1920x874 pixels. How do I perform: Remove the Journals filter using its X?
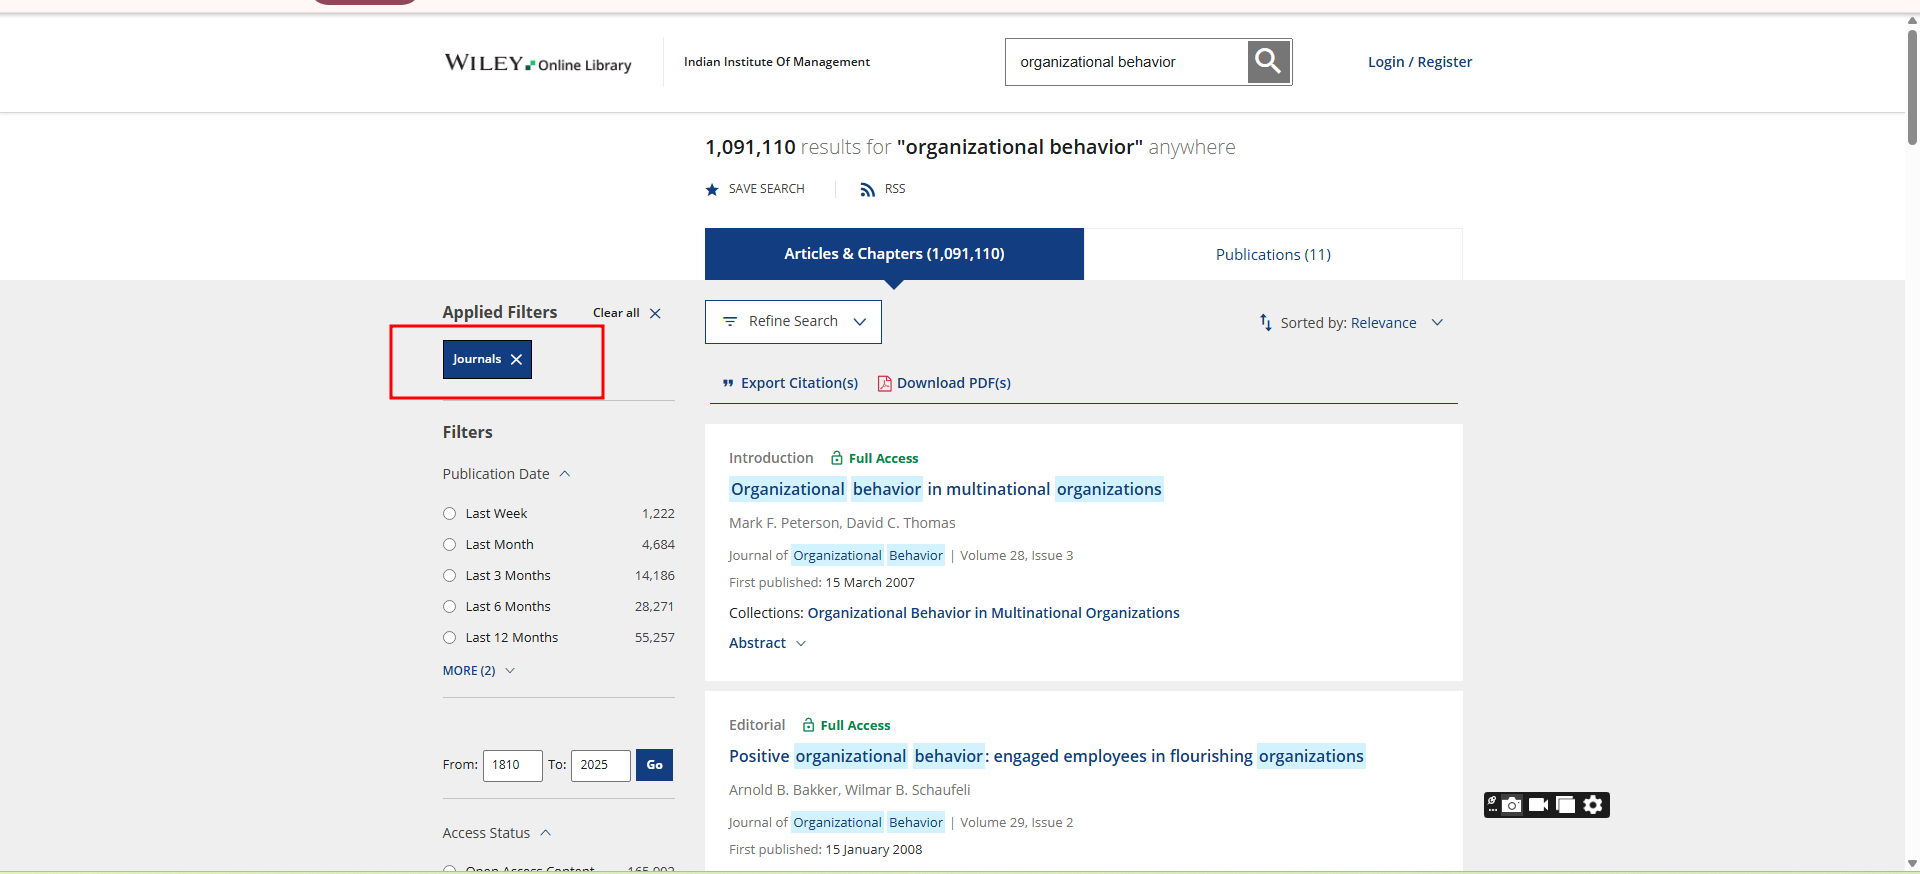click(516, 360)
